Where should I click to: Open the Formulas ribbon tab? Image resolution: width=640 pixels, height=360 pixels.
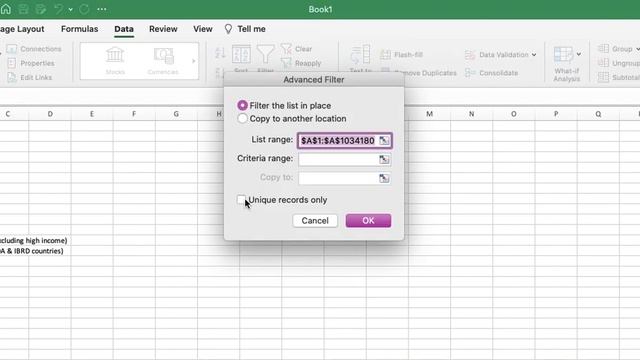pyautogui.click(x=80, y=29)
